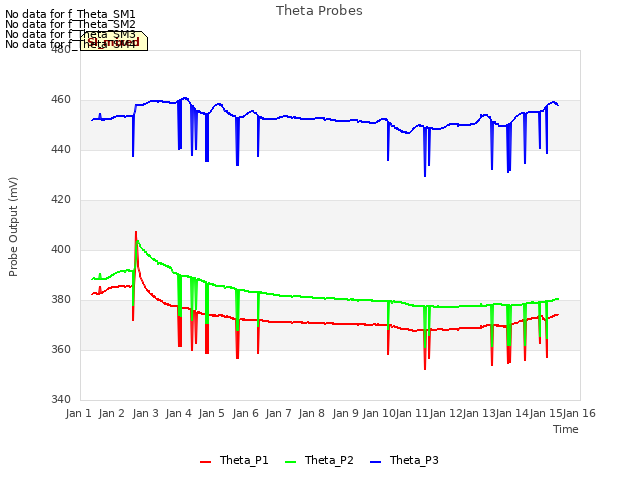Click the Jan 2 x-axis tick label
640x480 pixels.
click(x=112, y=413)
